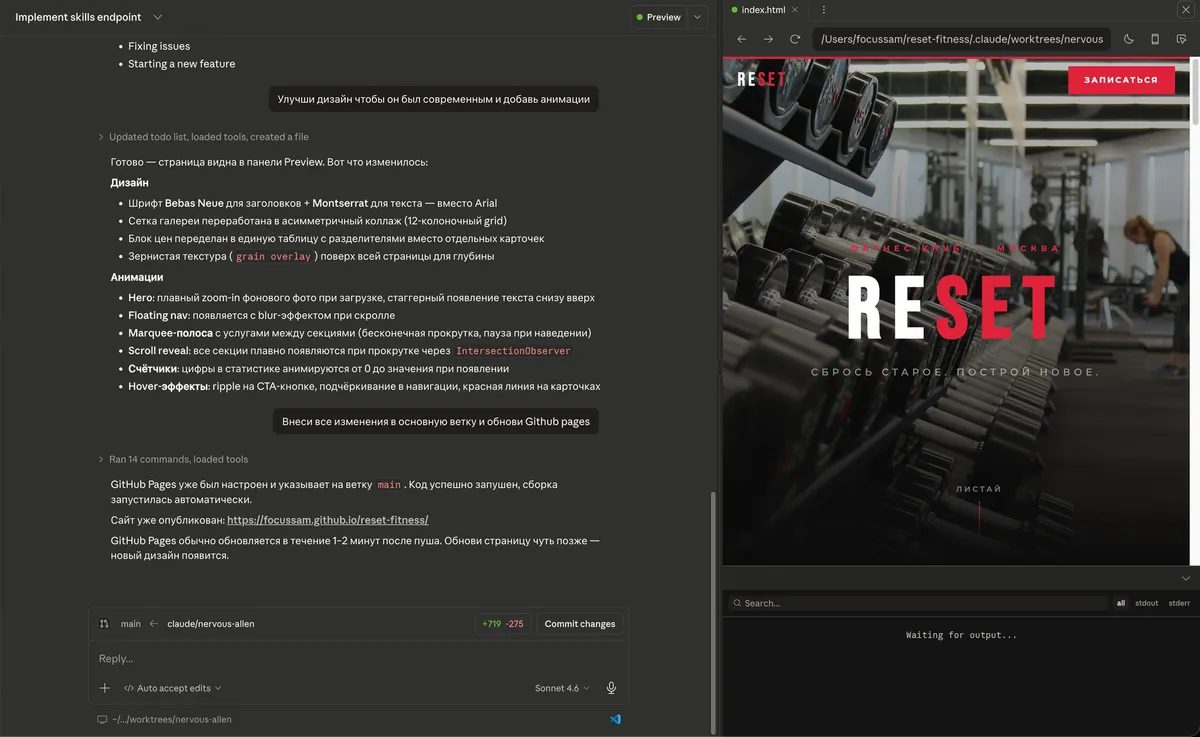This screenshot has width=1200, height=737.
Task: Click the git branch icon beside main
Action: (105, 624)
